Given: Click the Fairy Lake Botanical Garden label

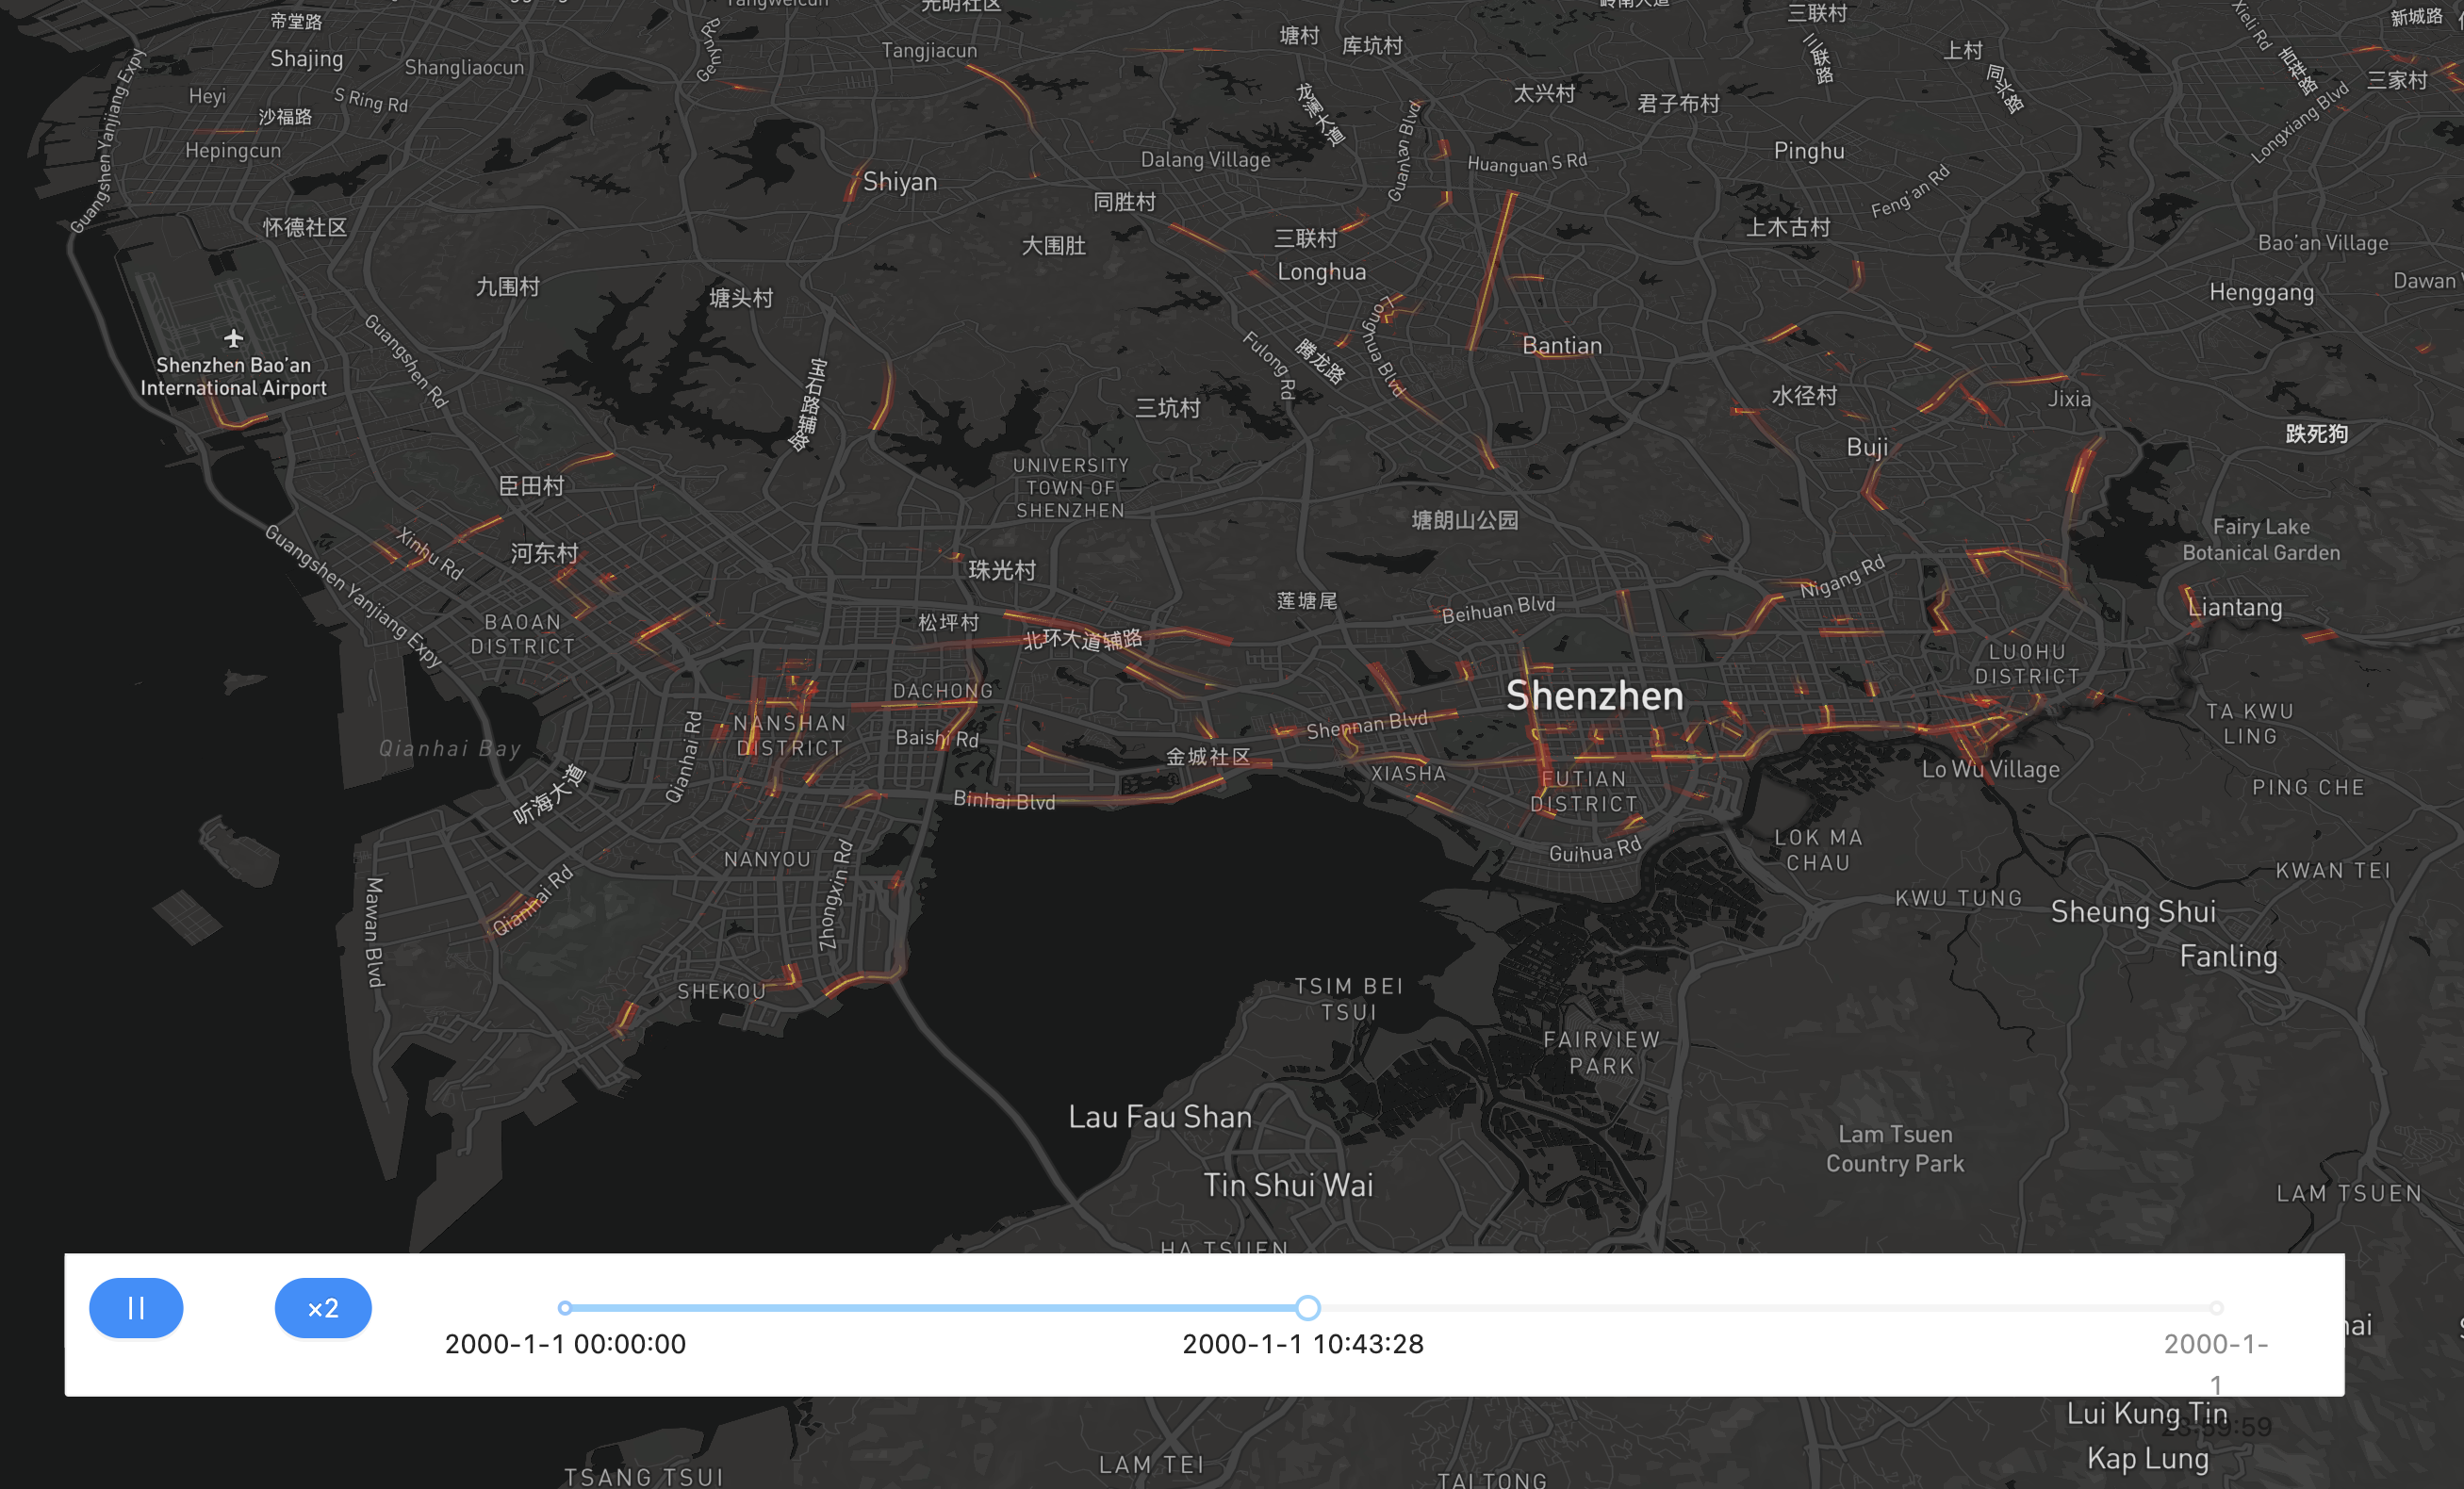Looking at the screenshot, I should point(2260,539).
